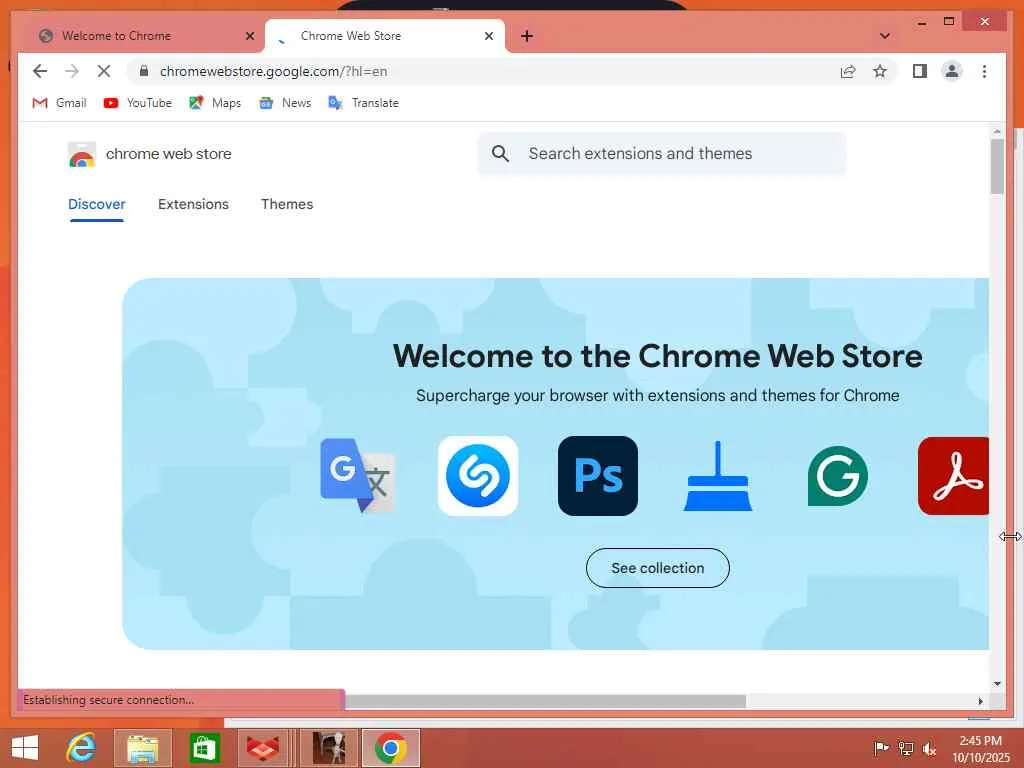Open the News bookmark
Viewport: 1024px width, 768px height.
point(285,103)
